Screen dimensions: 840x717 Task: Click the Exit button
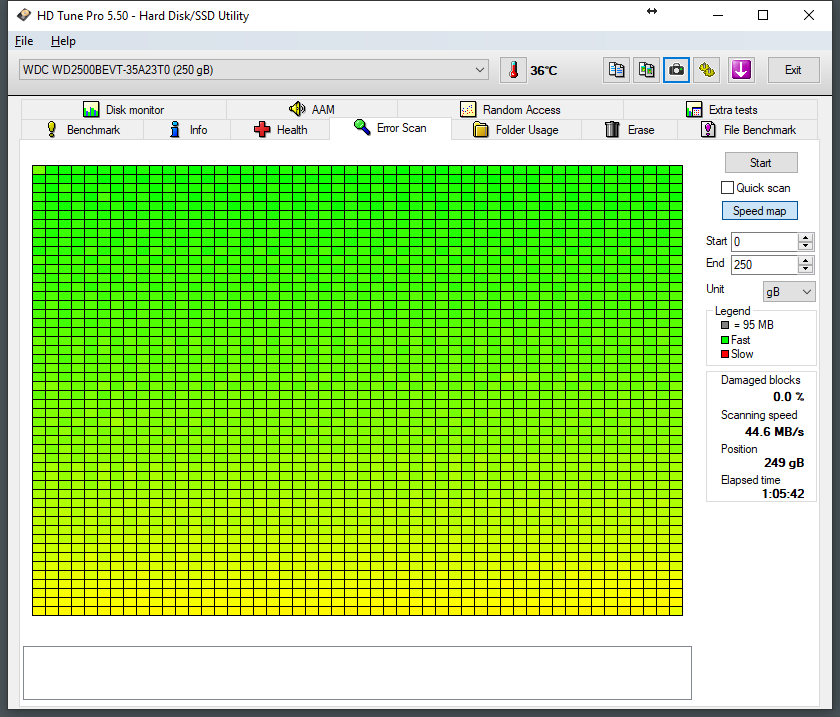coord(792,70)
